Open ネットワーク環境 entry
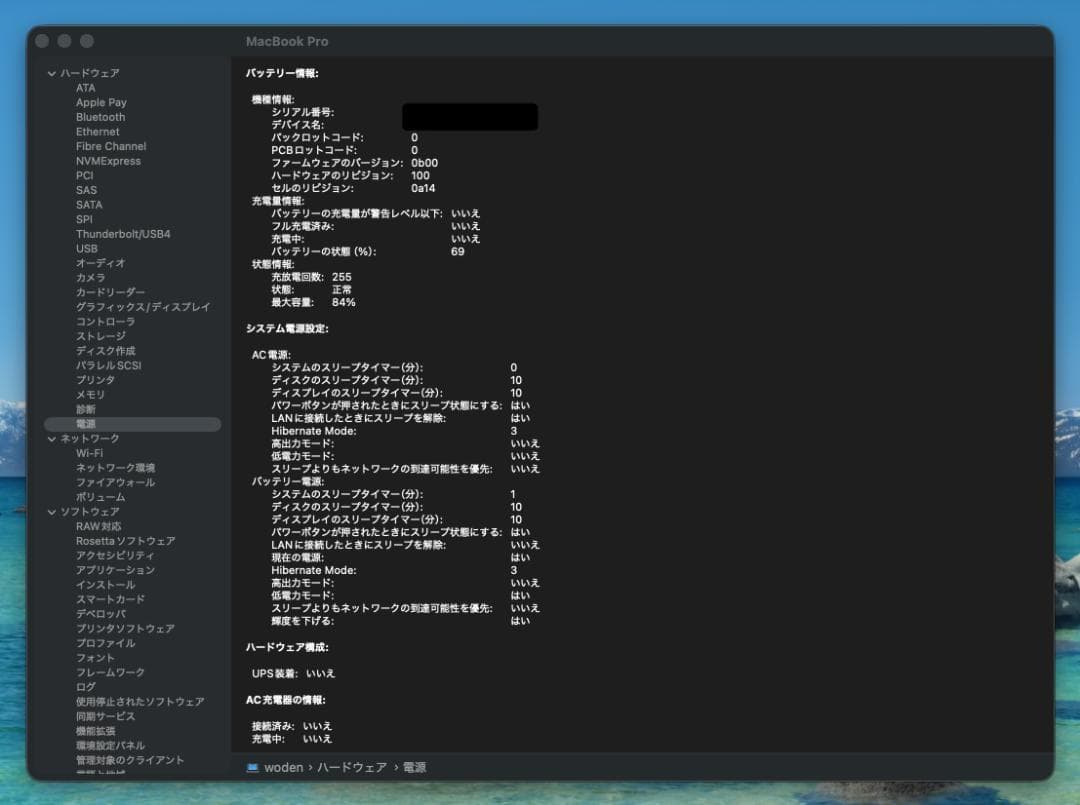 click(115, 468)
